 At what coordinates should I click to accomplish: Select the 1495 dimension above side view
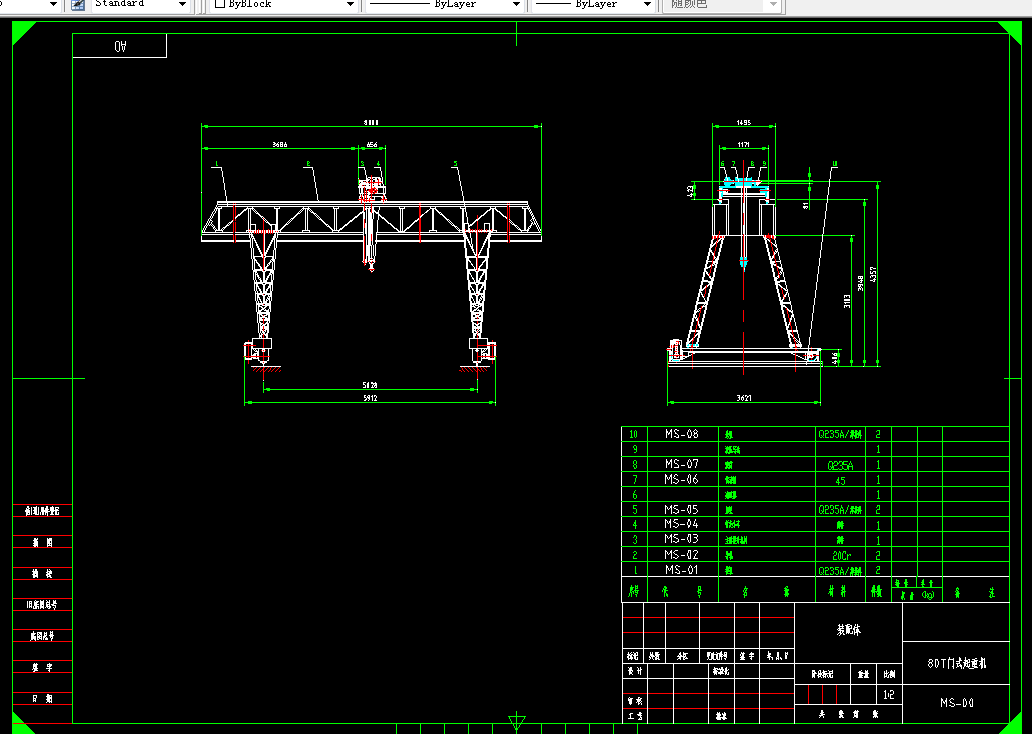pyautogui.click(x=744, y=122)
